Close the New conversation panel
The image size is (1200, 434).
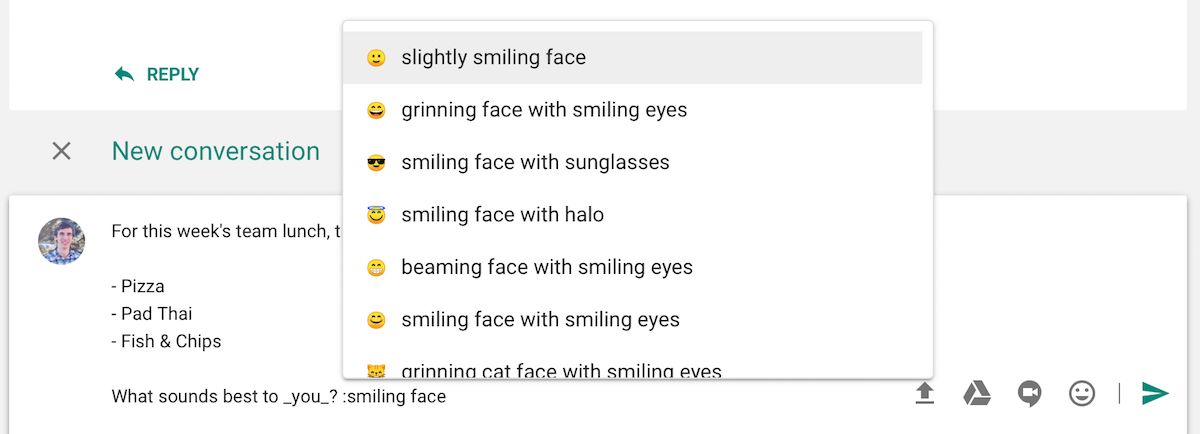pyautogui.click(x=61, y=151)
